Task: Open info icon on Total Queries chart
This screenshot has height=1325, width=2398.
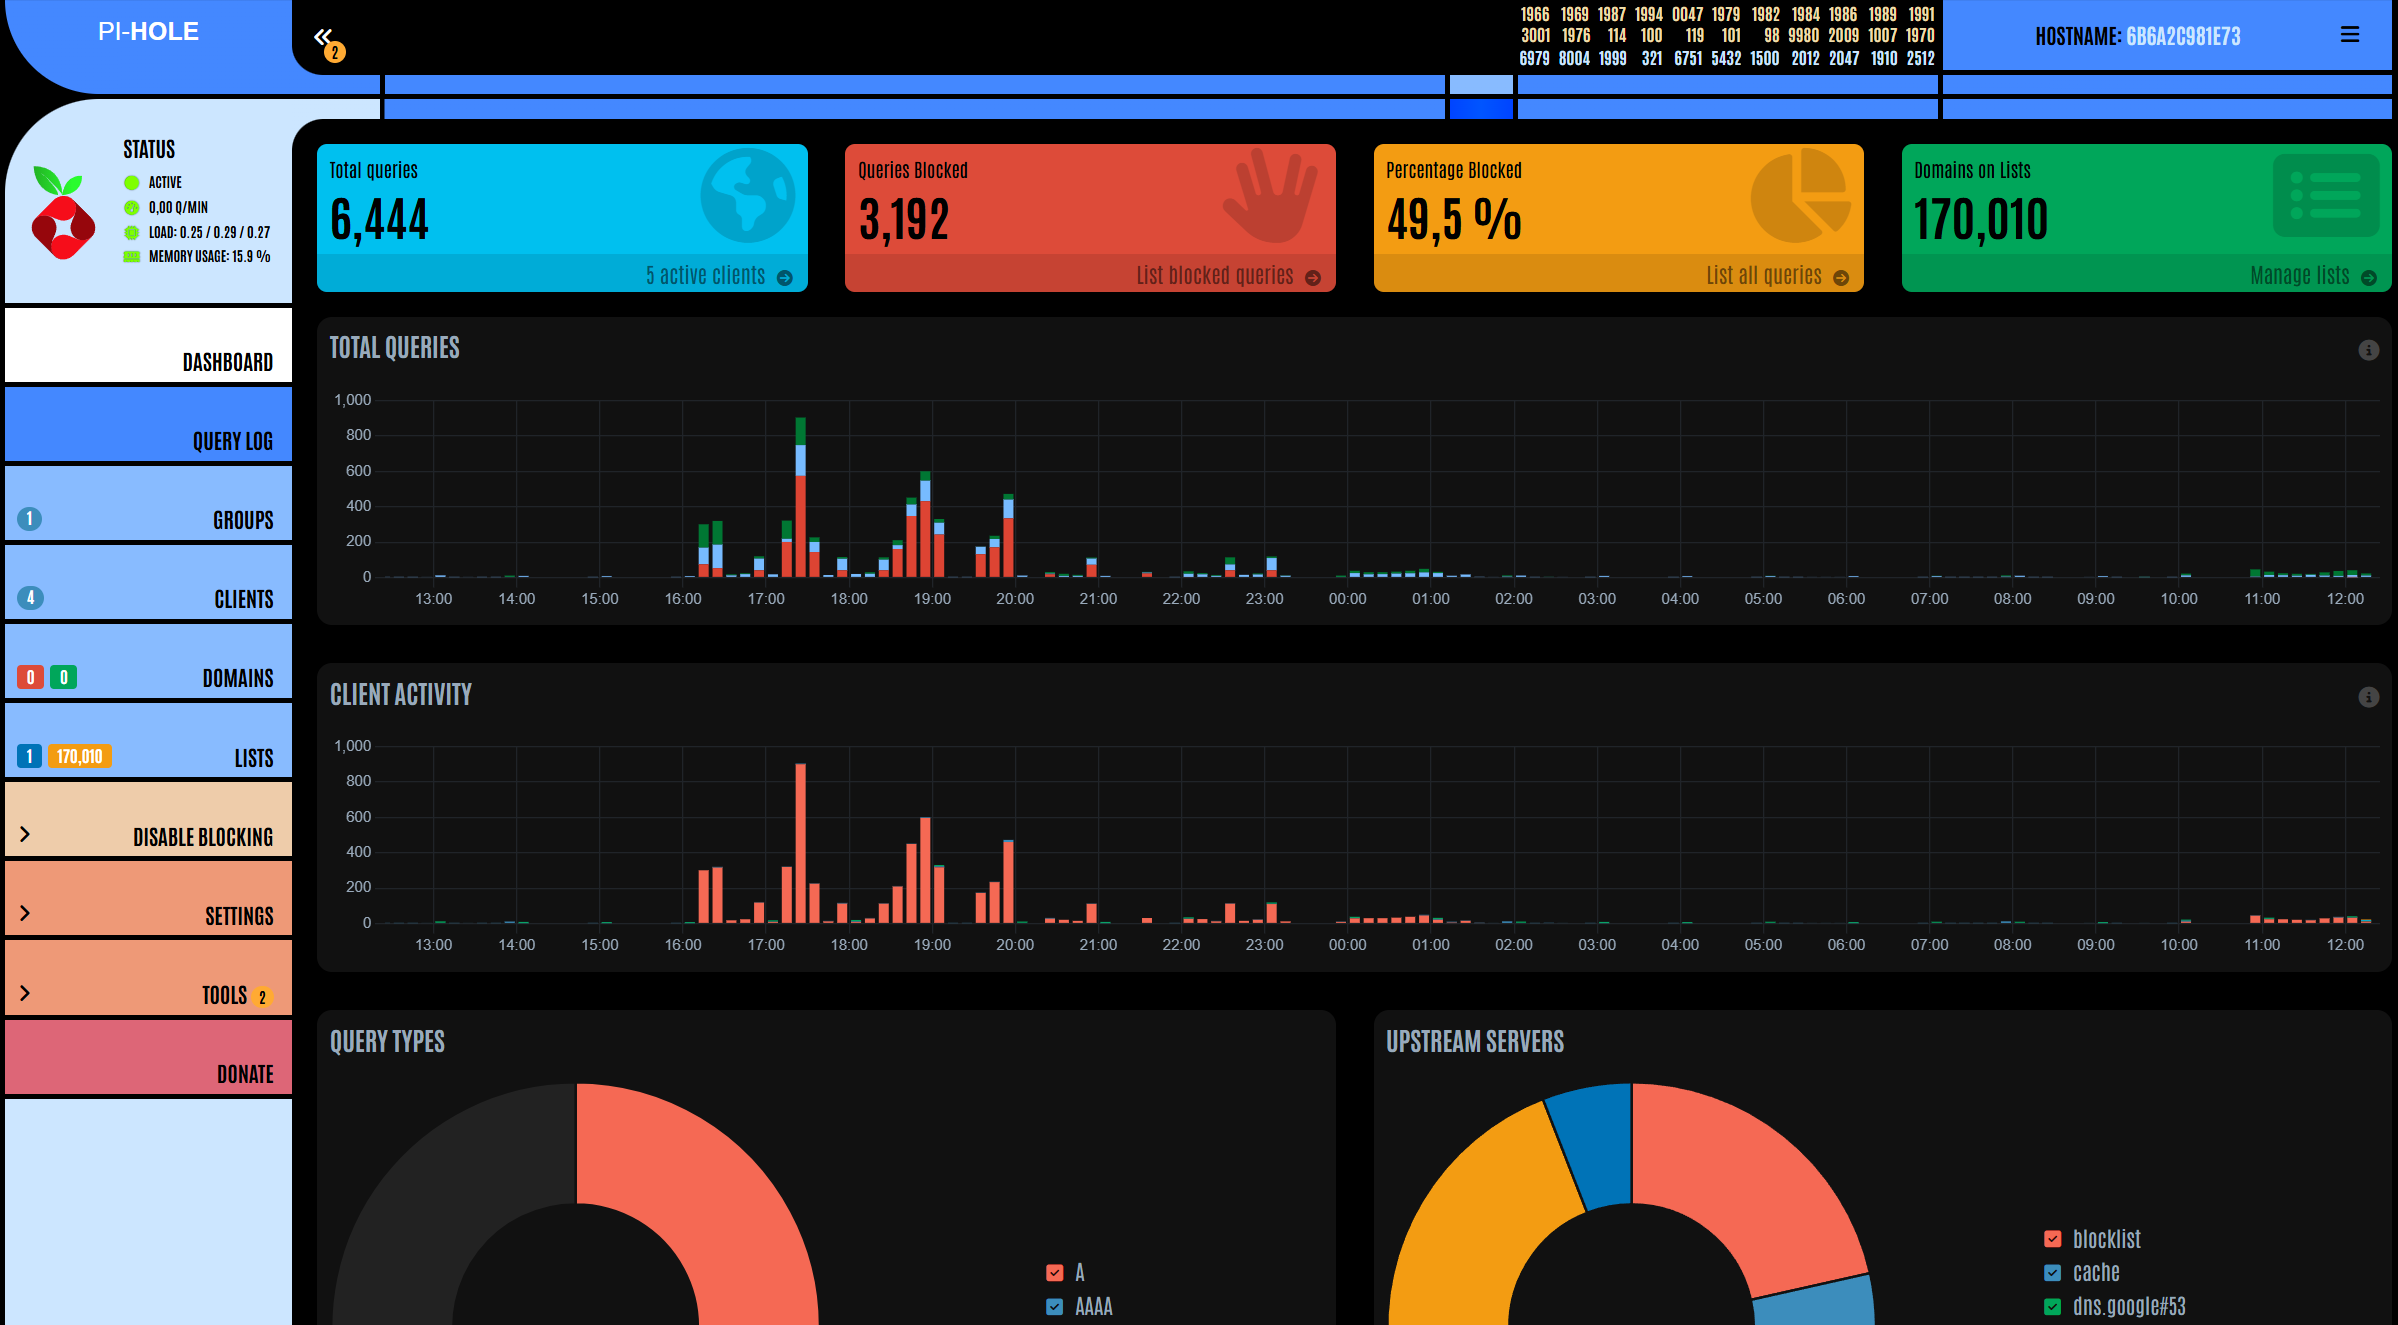Action: coord(2368,350)
